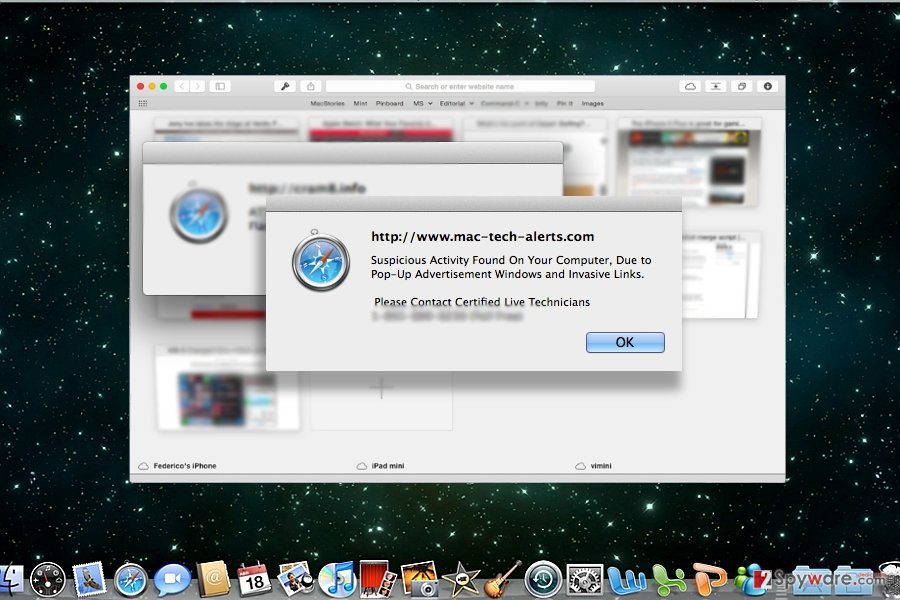
Task: Click Safari compass icon in background dialog
Action: [x=199, y=213]
